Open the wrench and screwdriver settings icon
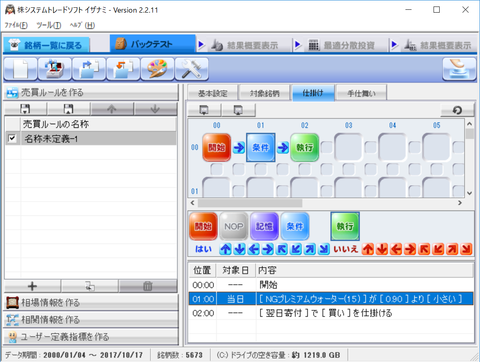The width and height of the screenshot is (480, 362). coord(192,69)
